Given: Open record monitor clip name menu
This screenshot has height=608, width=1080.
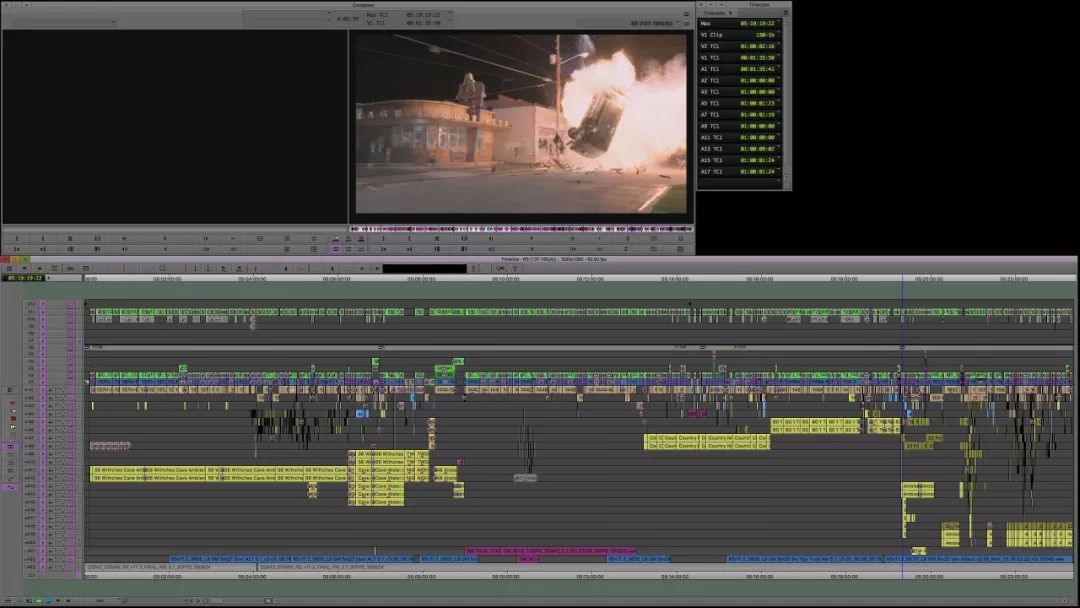Looking at the screenshot, I should 652,23.
